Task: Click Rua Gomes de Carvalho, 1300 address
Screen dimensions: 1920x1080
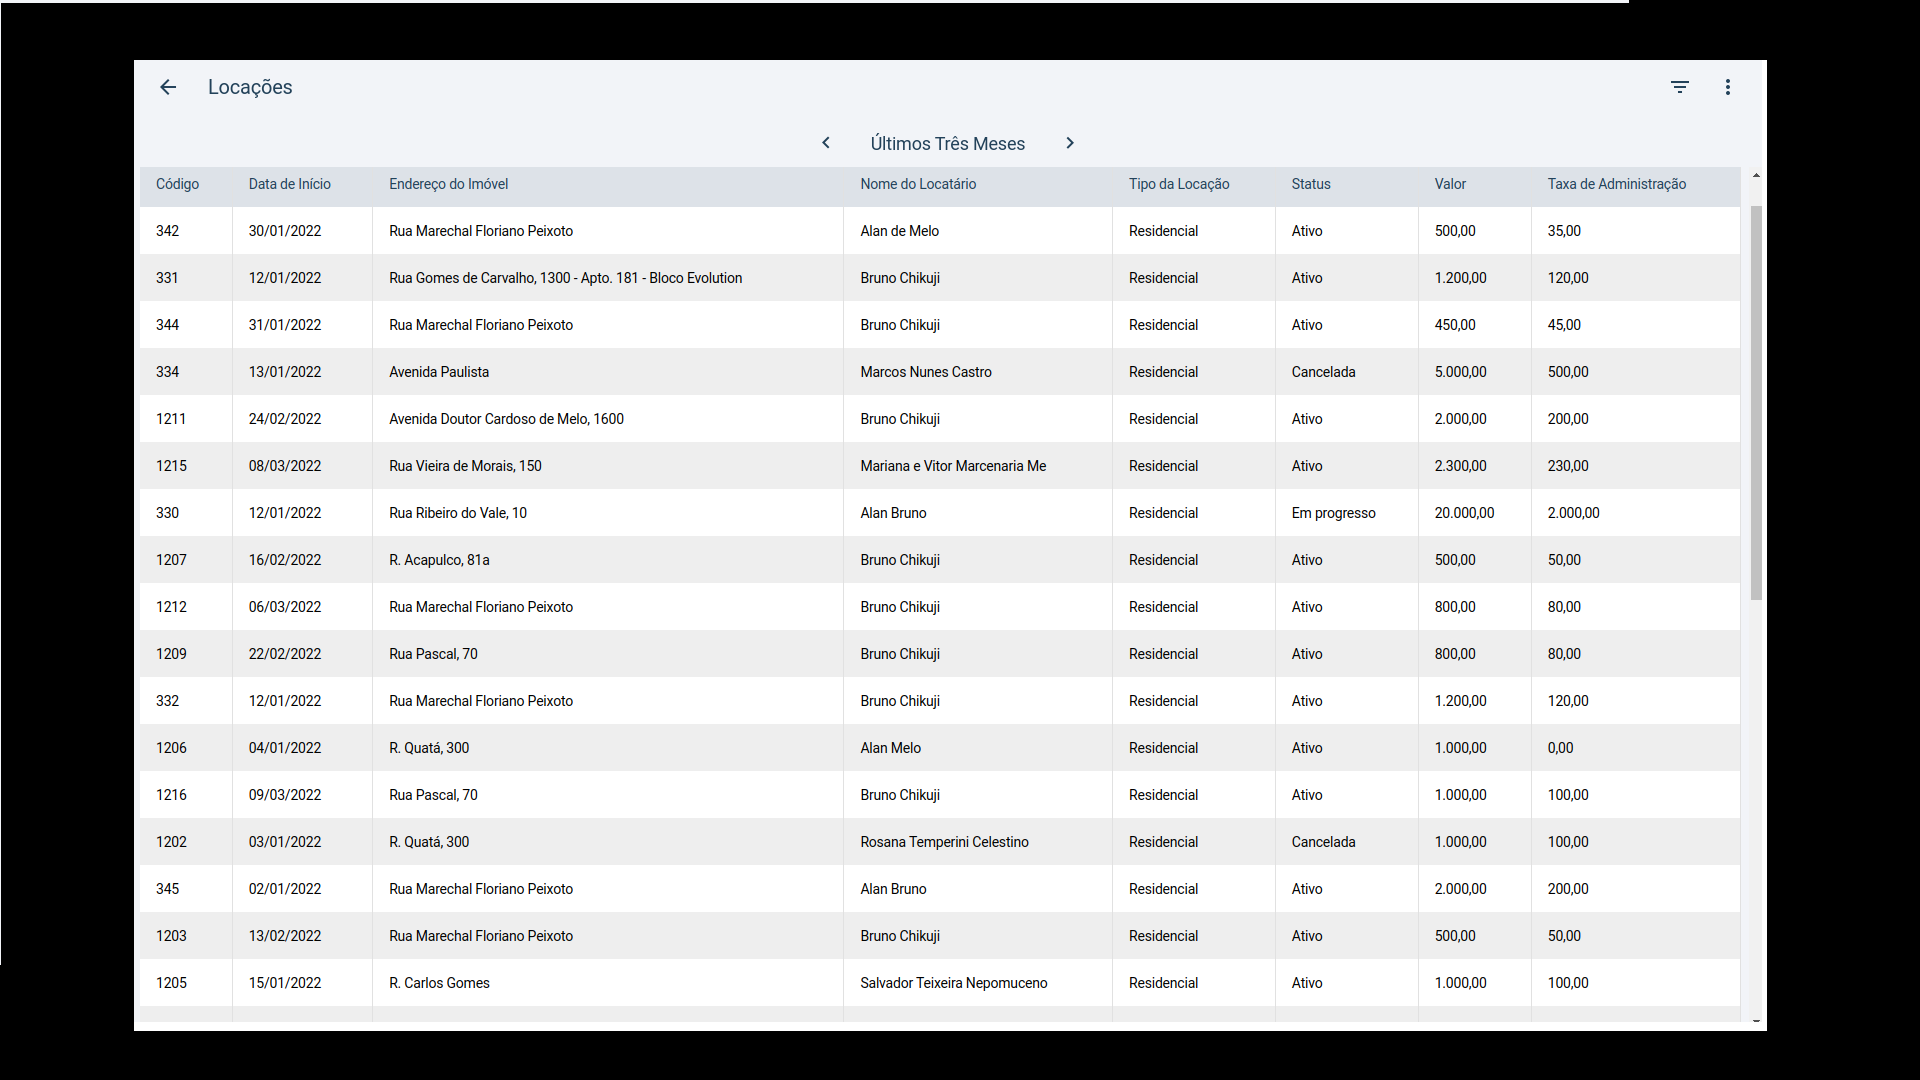Action: pos(565,278)
